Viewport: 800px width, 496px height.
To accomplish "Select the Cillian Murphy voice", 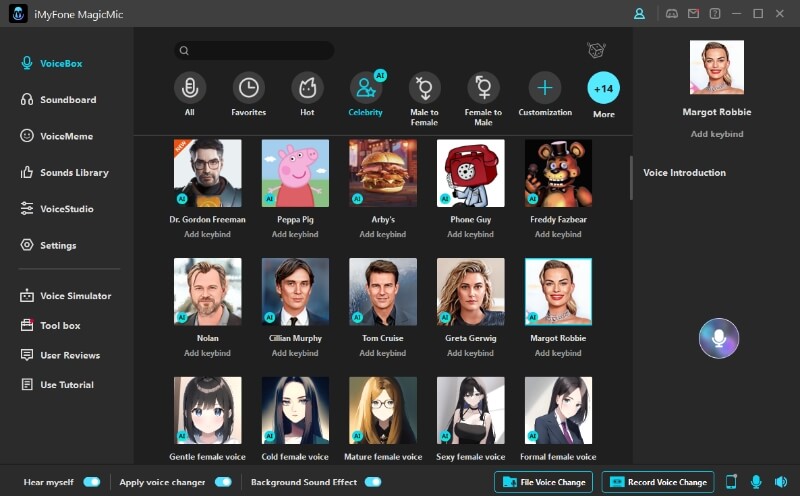I will (x=295, y=291).
